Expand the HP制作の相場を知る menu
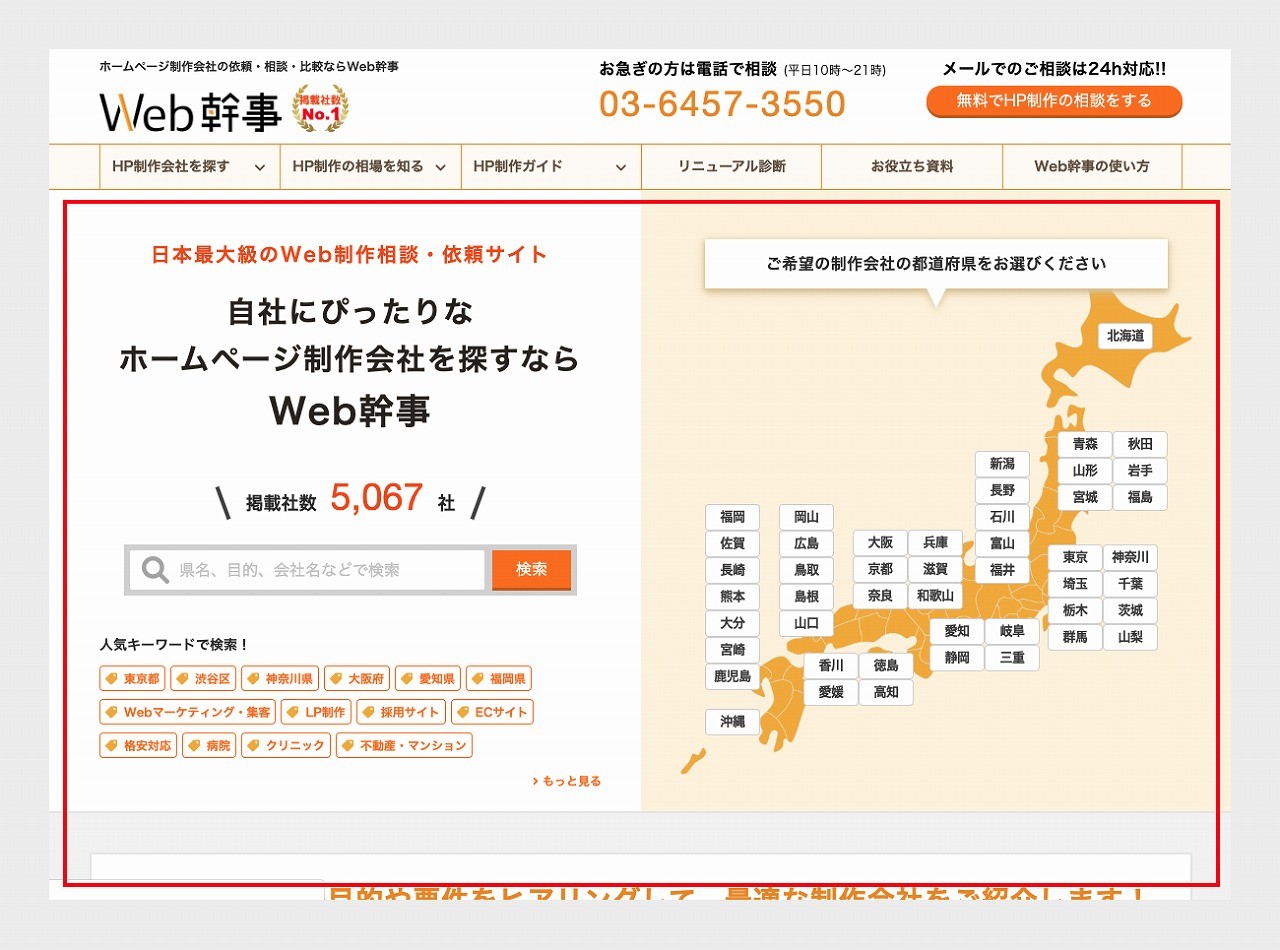The width and height of the screenshot is (1280, 950). [x=370, y=167]
